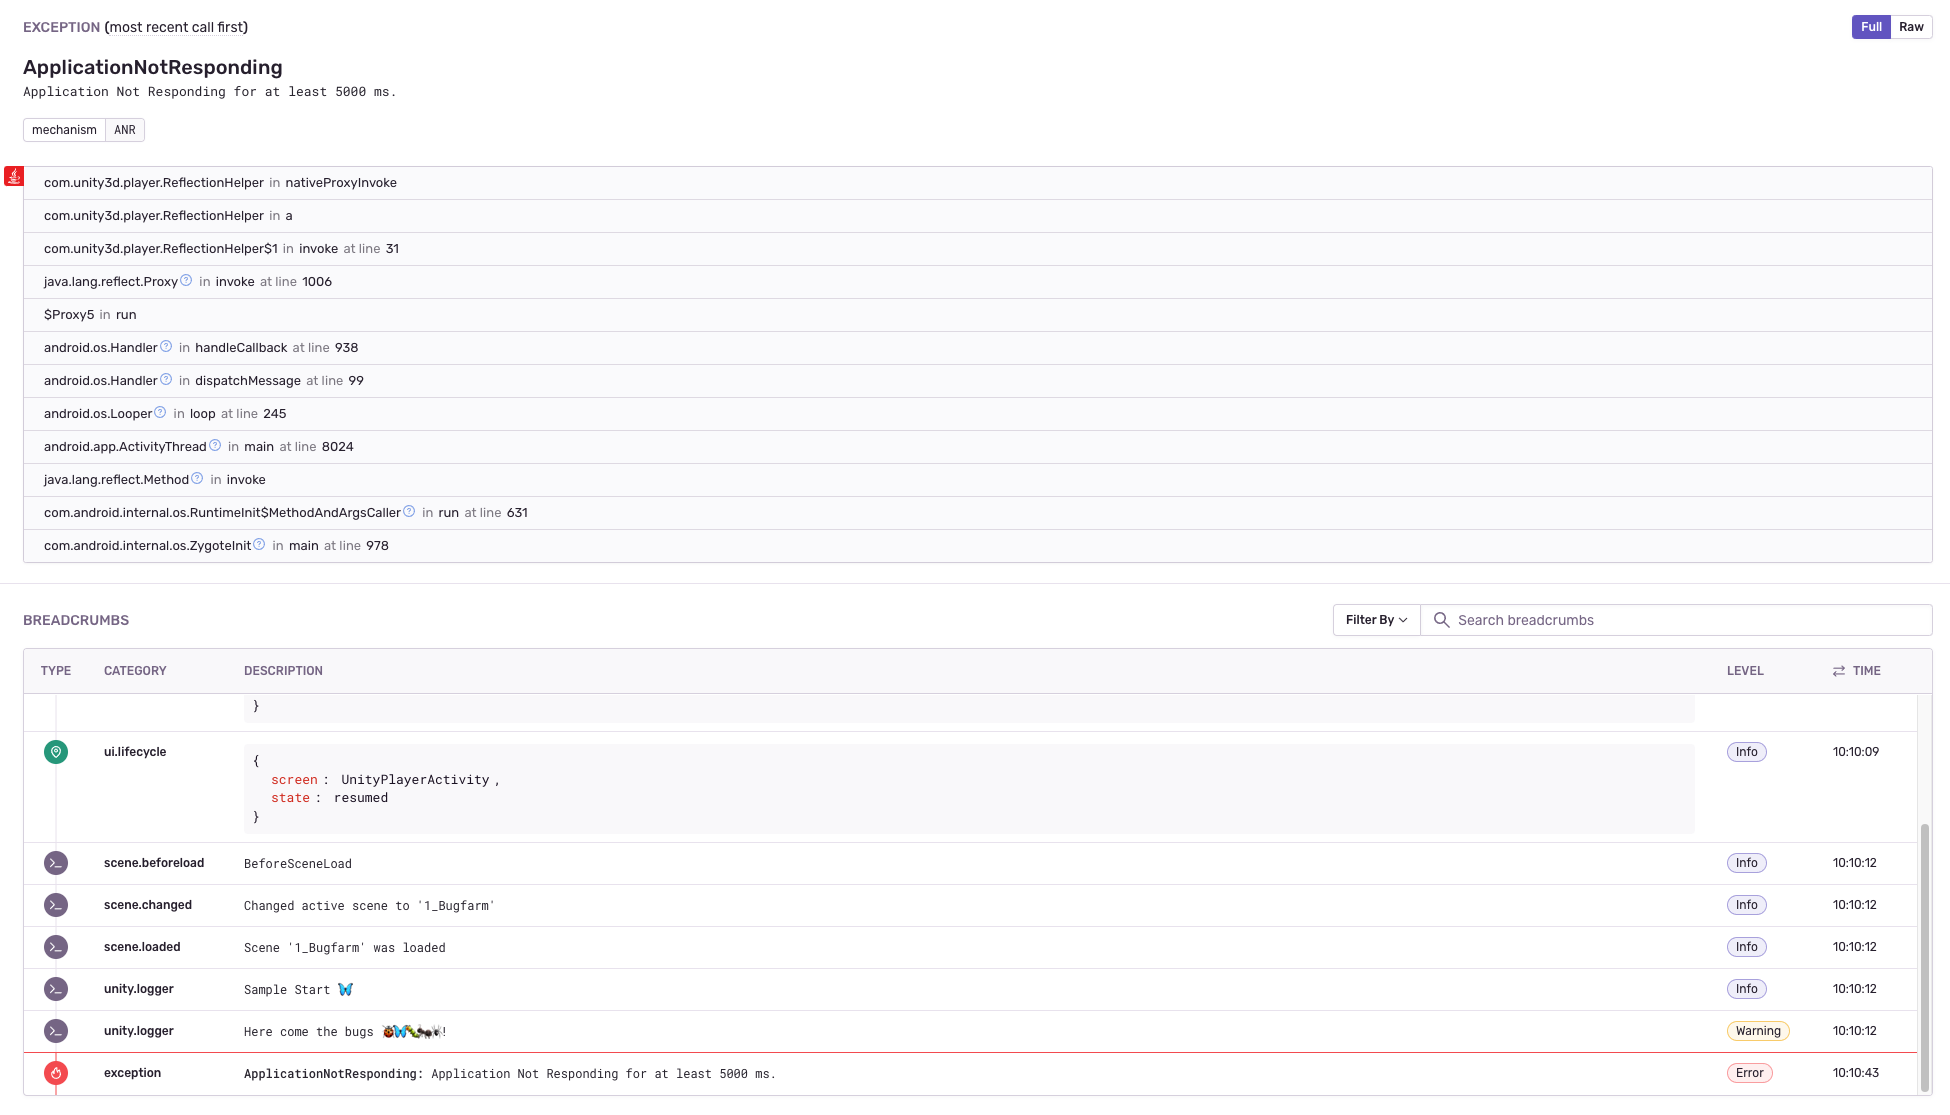Screen dimensions: 1950x1115
Task: Open the Filter By dropdown
Action: (x=1375, y=620)
